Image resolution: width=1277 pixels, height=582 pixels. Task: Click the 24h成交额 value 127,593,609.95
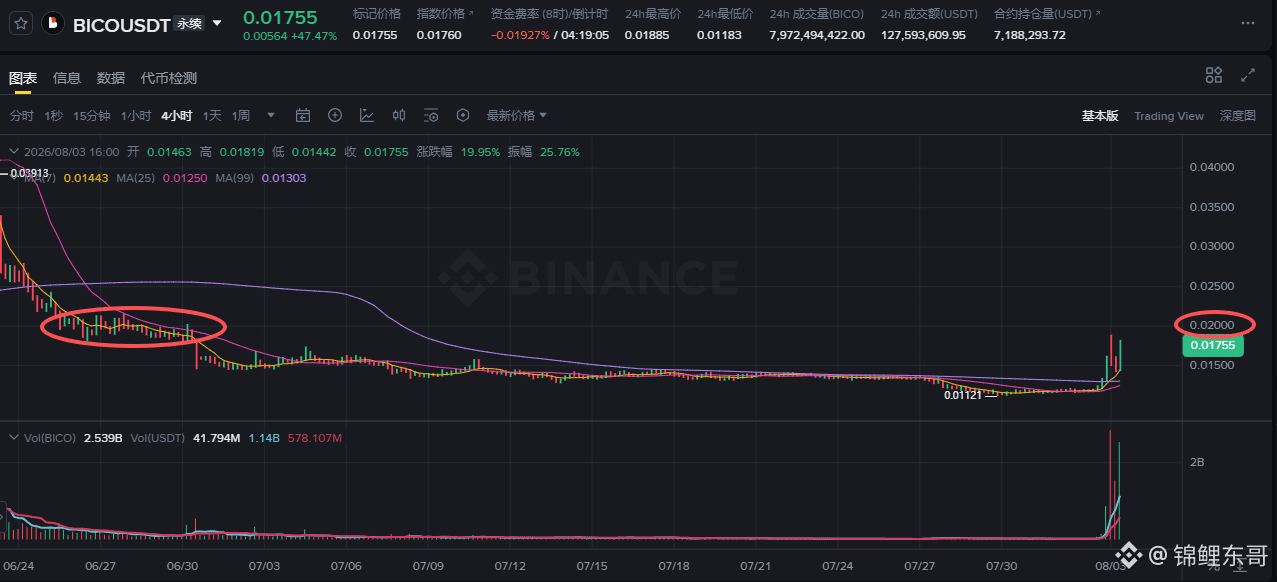coord(923,35)
